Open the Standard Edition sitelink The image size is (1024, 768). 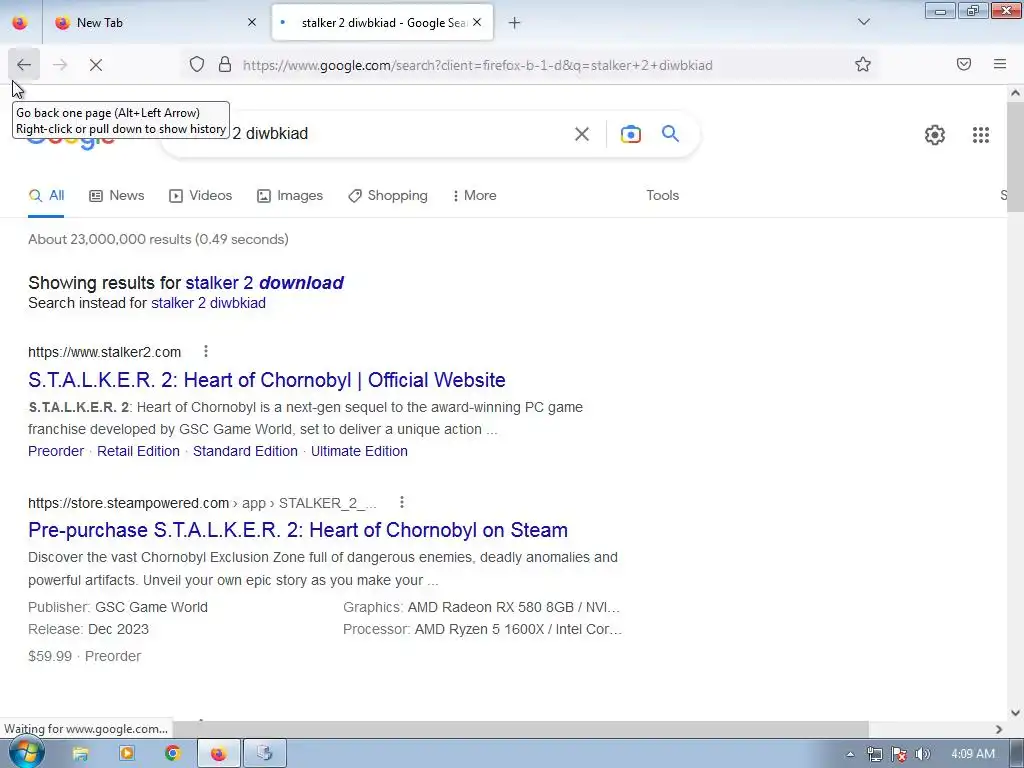tap(246, 451)
